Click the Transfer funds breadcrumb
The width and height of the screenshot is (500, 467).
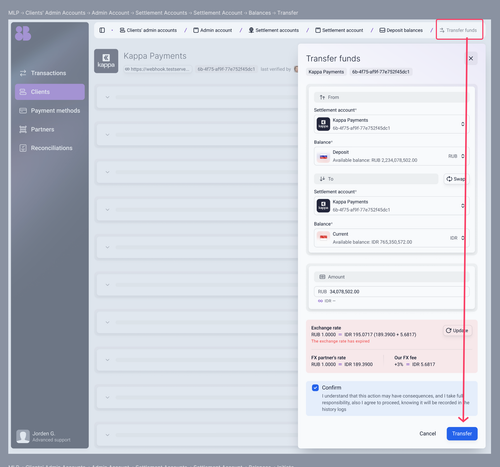pyautogui.click(x=458, y=30)
